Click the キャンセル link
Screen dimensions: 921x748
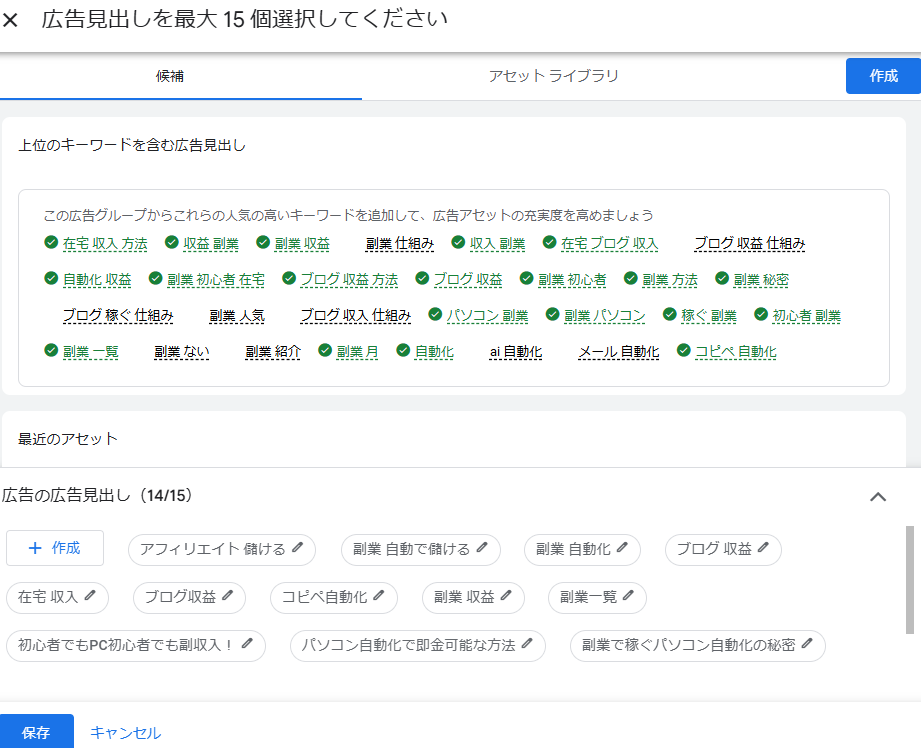[125, 732]
